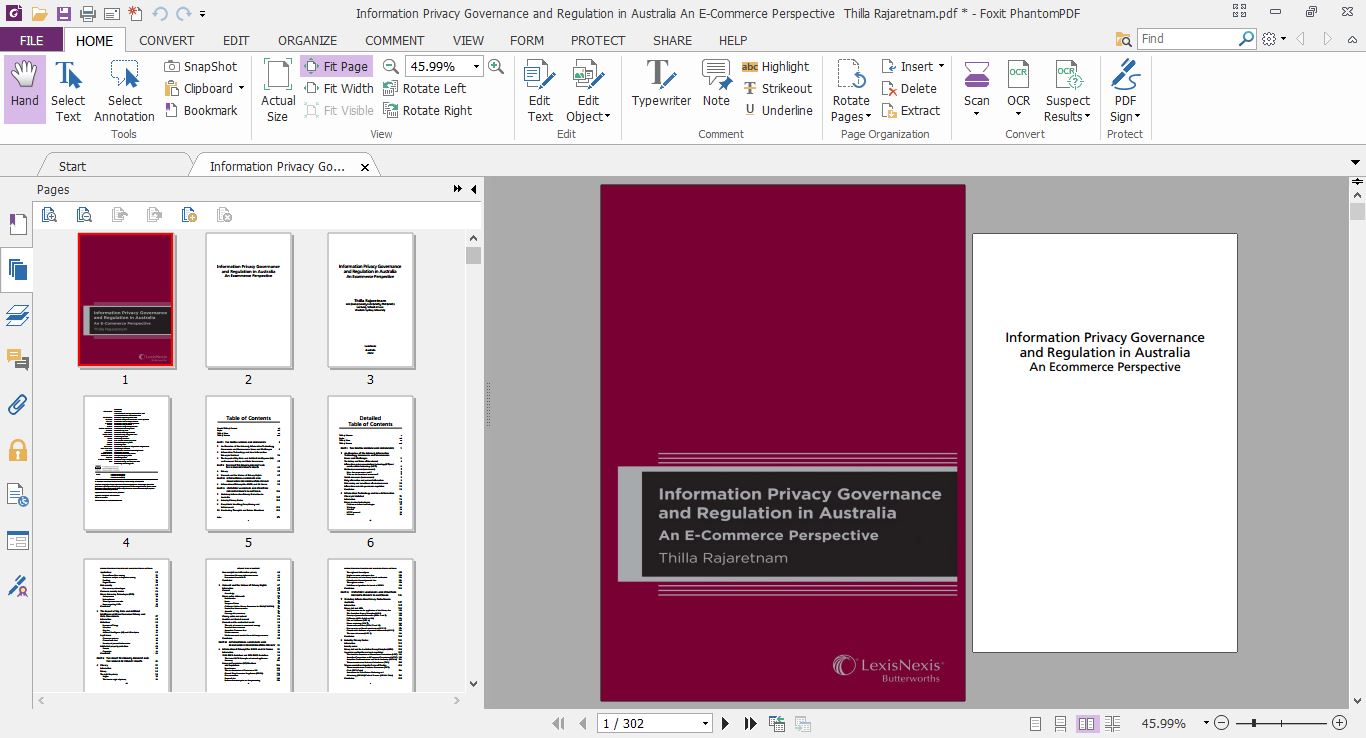Open the HELP ribbon tab

[x=733, y=40]
